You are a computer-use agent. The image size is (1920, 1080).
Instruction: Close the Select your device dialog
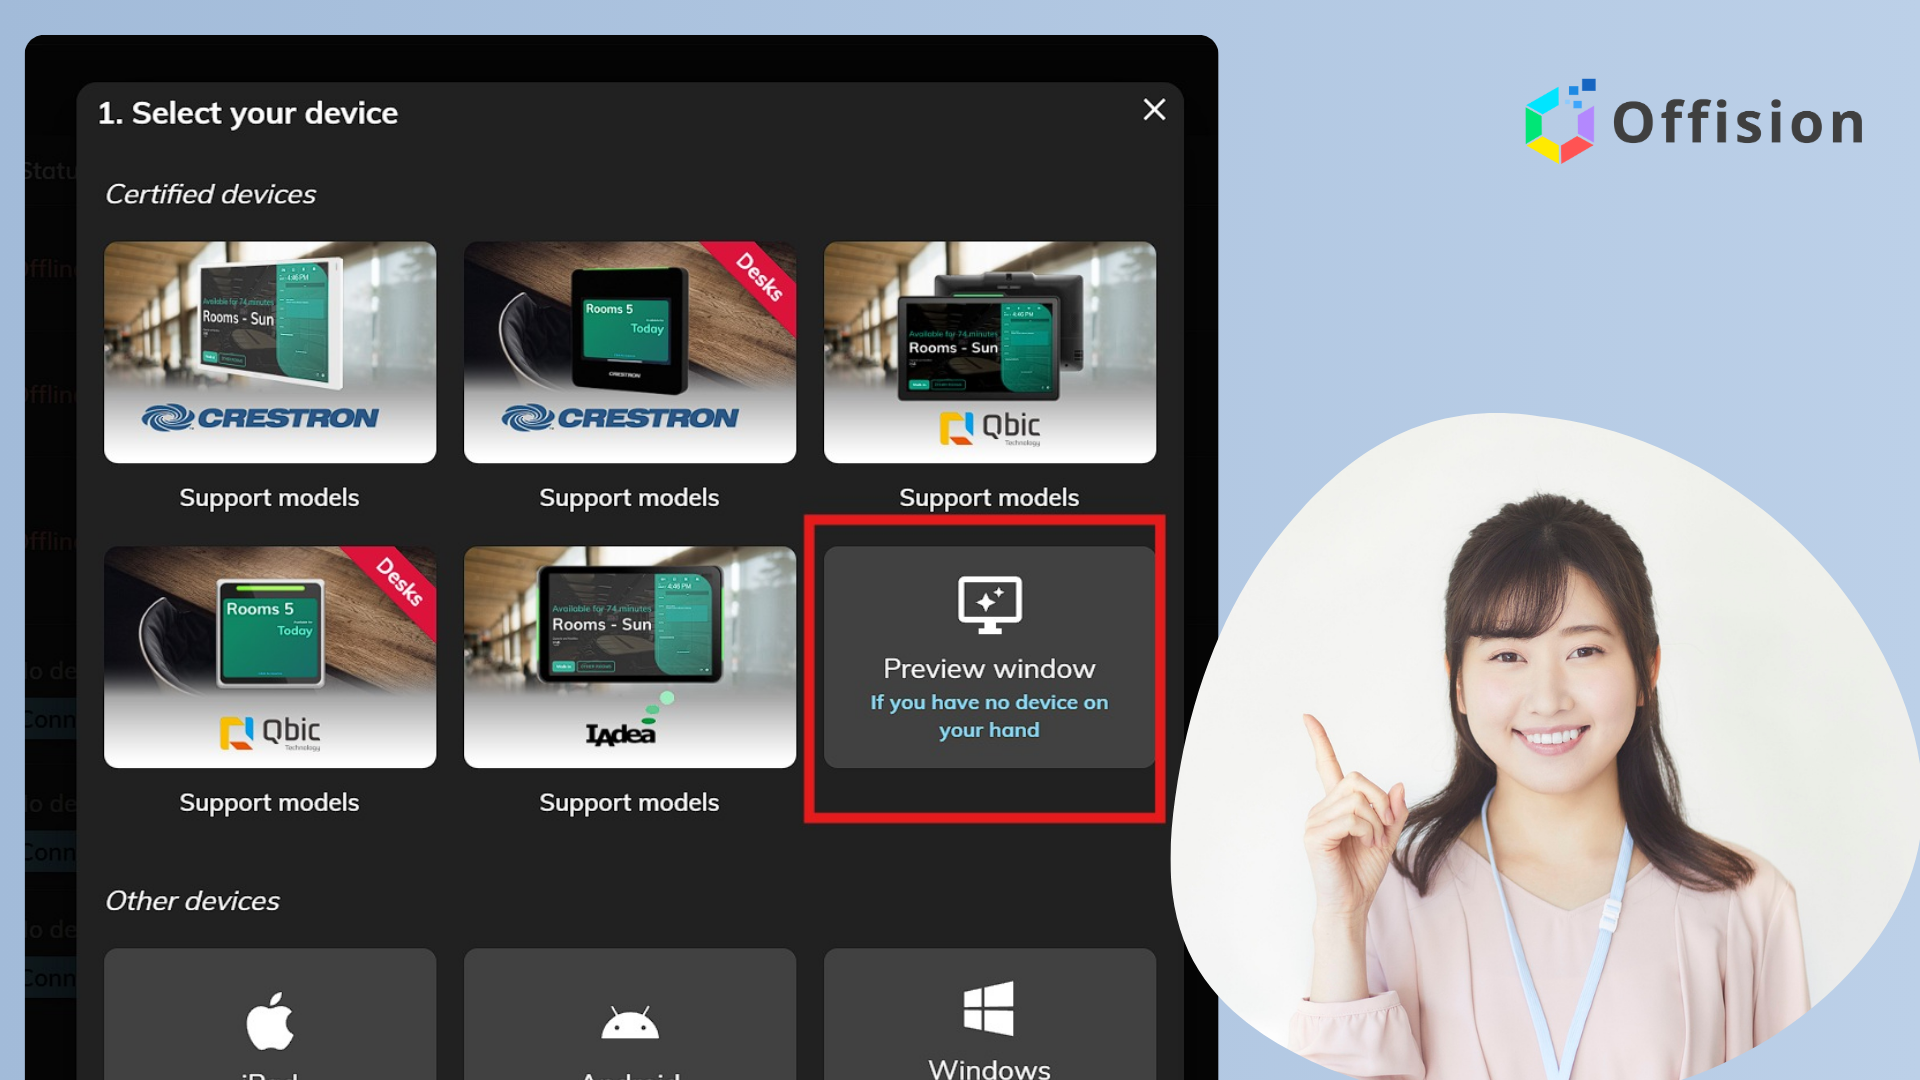[1154, 110]
